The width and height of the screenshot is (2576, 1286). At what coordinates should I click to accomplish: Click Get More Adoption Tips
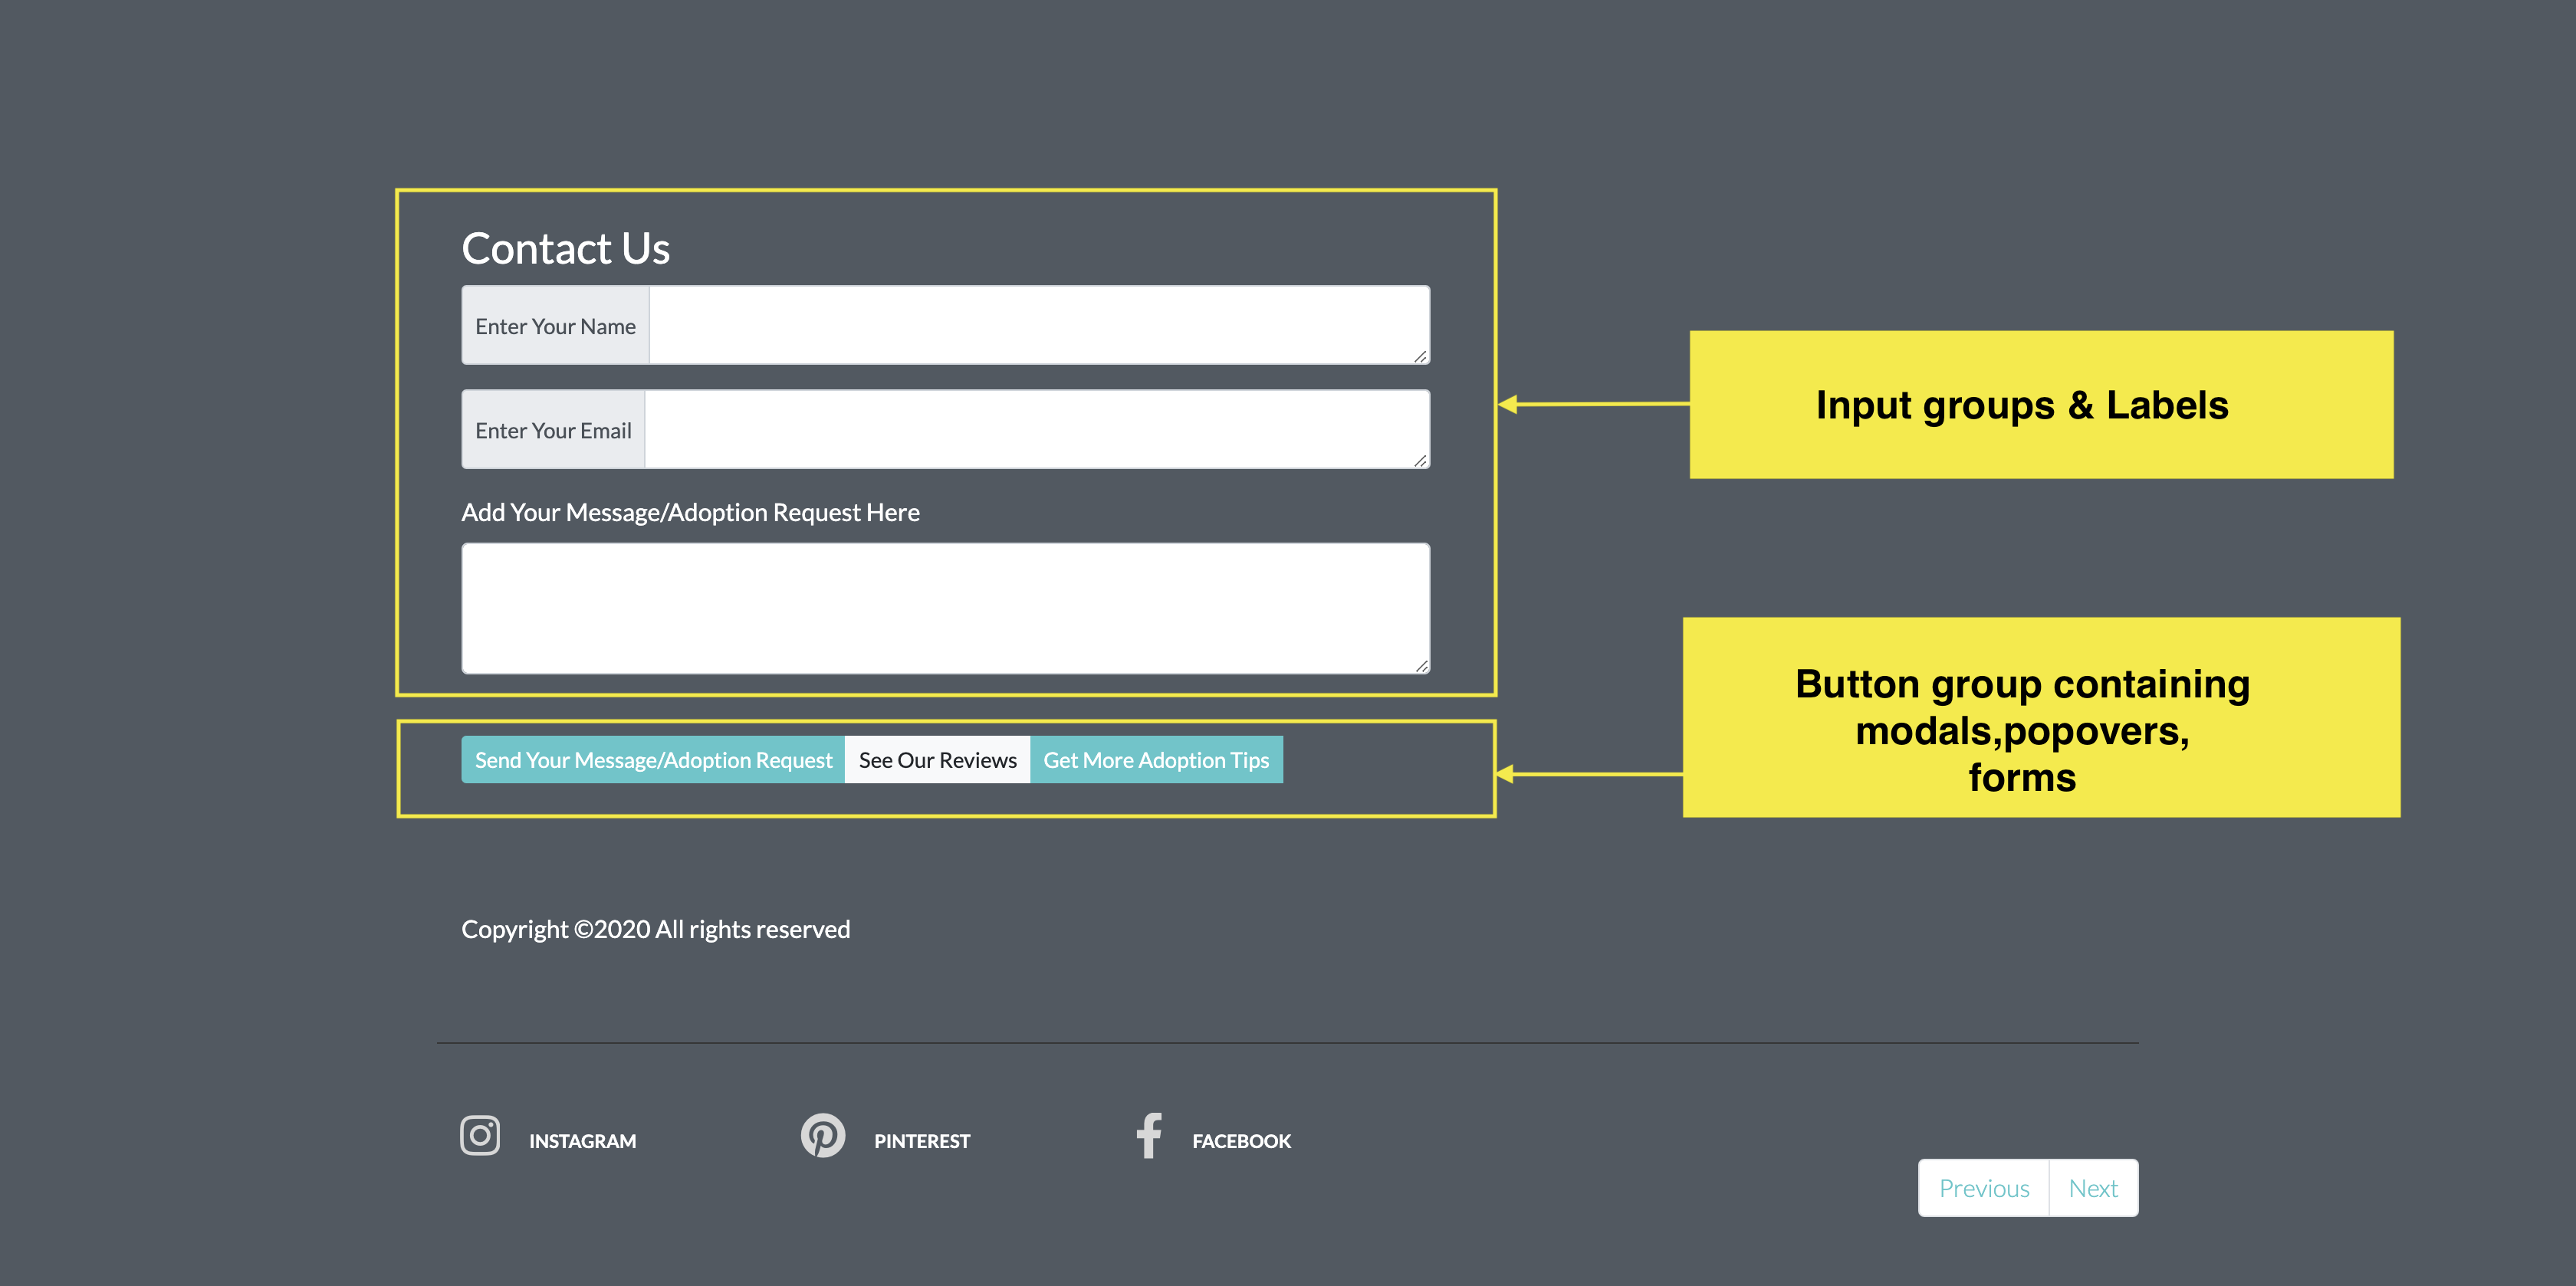(1156, 760)
